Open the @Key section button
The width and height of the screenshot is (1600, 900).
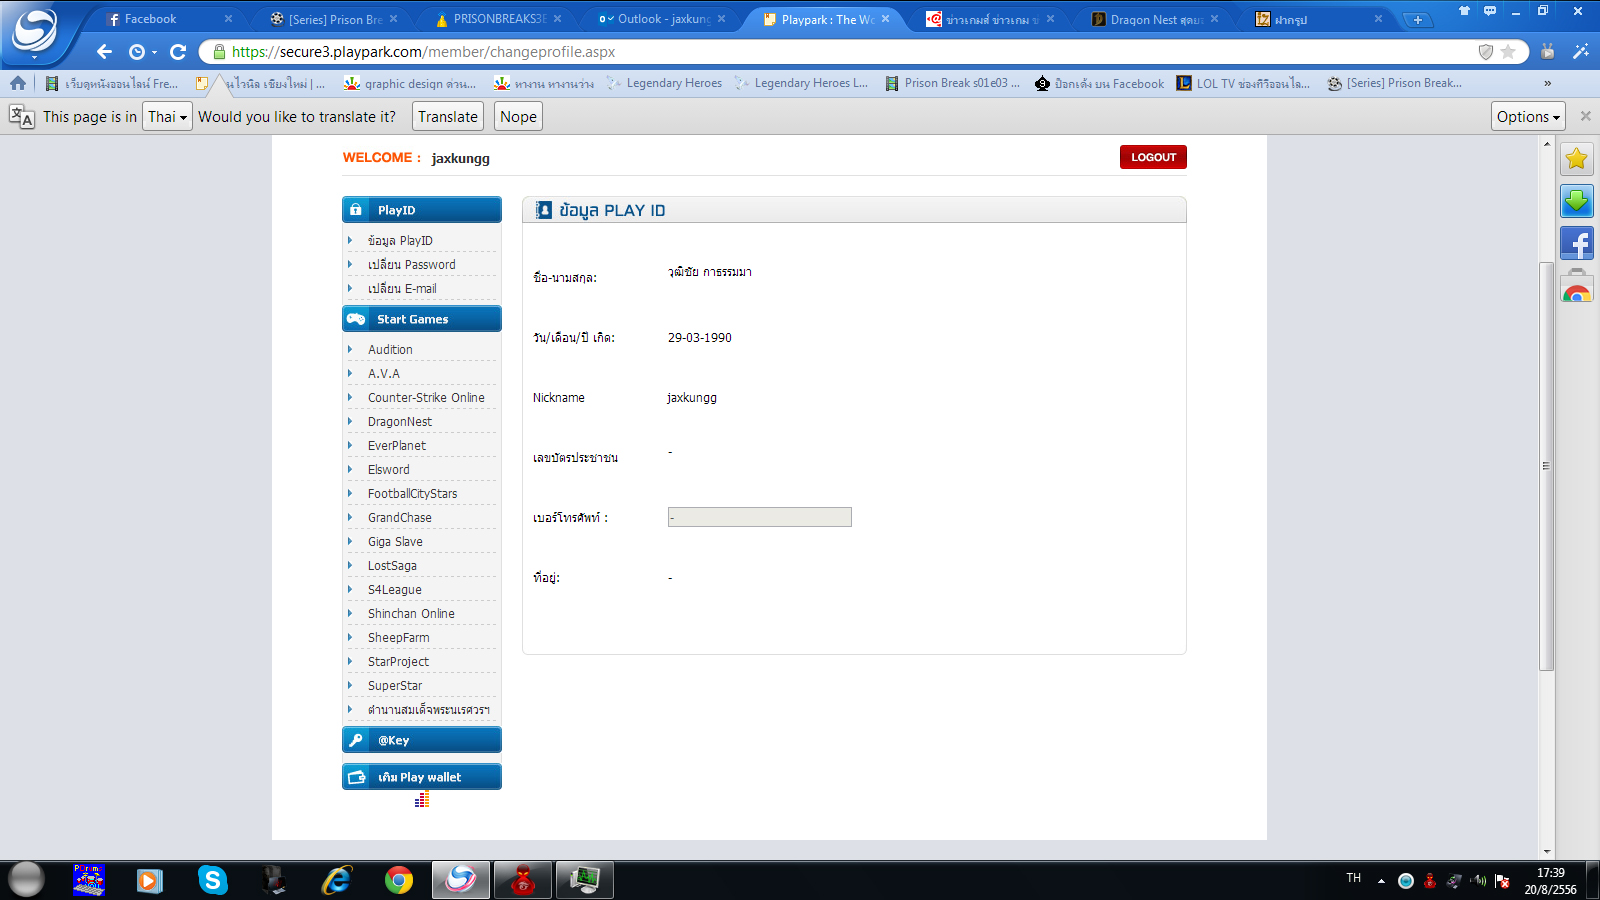[x=422, y=740]
